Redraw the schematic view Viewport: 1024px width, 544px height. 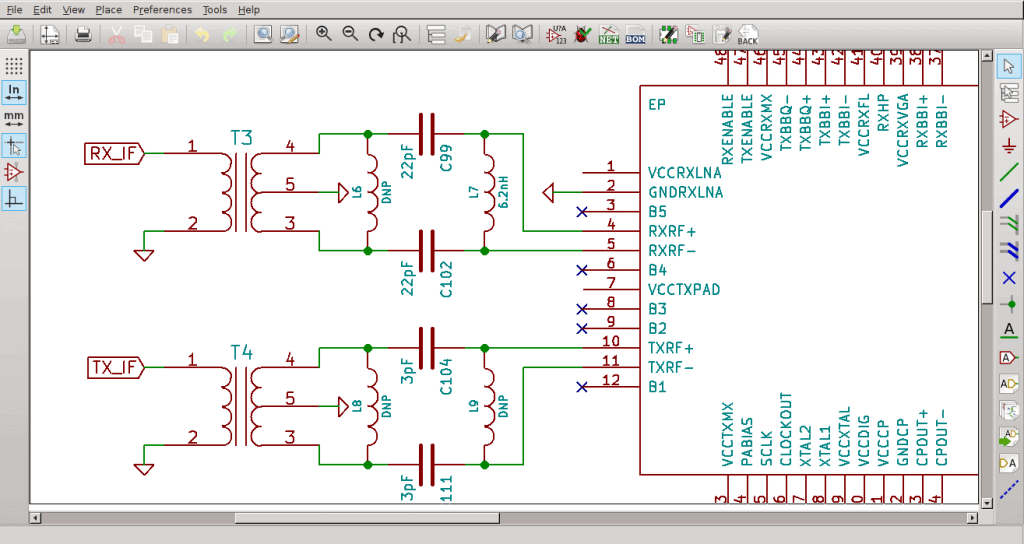point(376,34)
